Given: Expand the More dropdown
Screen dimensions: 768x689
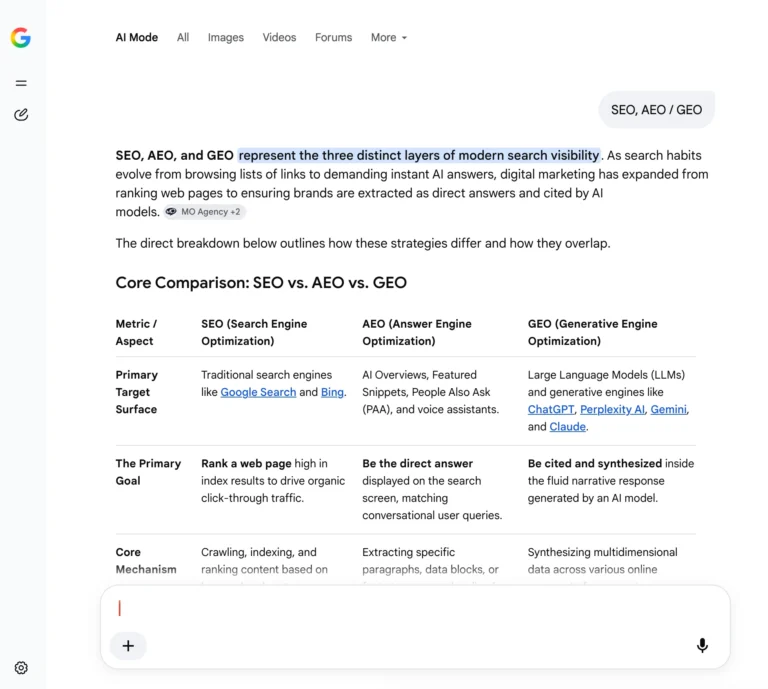Looking at the screenshot, I should coord(389,38).
